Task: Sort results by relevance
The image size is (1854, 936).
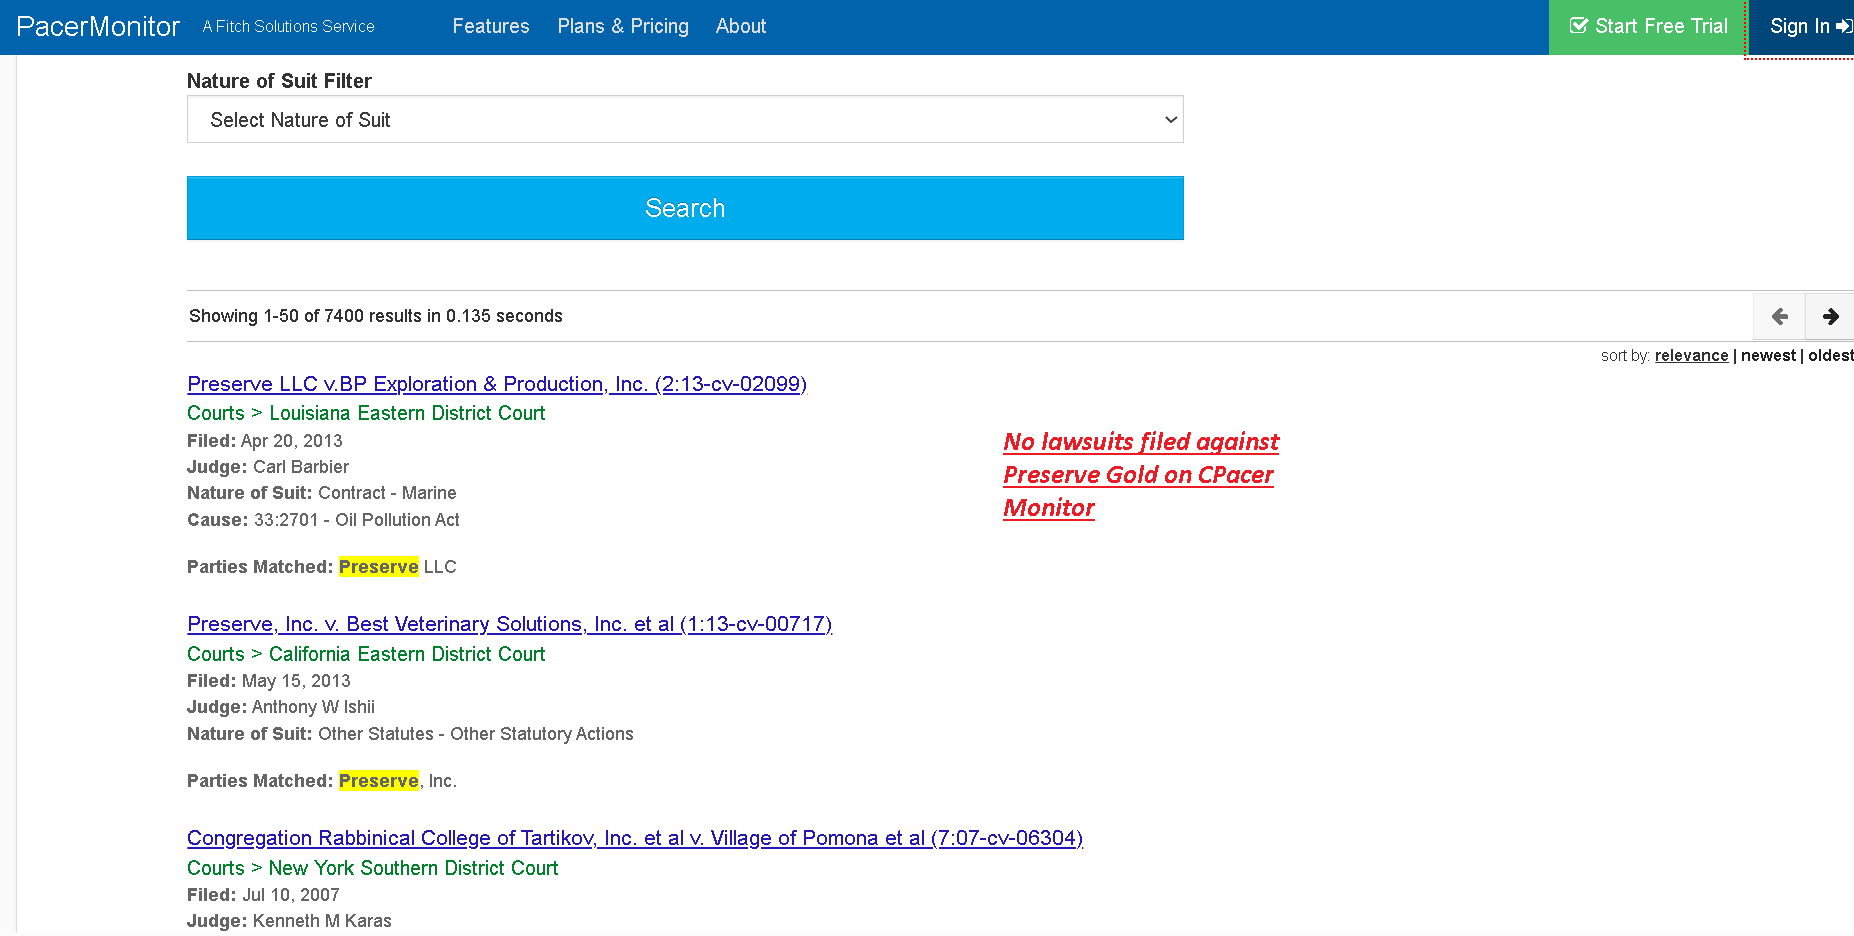Action: 1691,356
